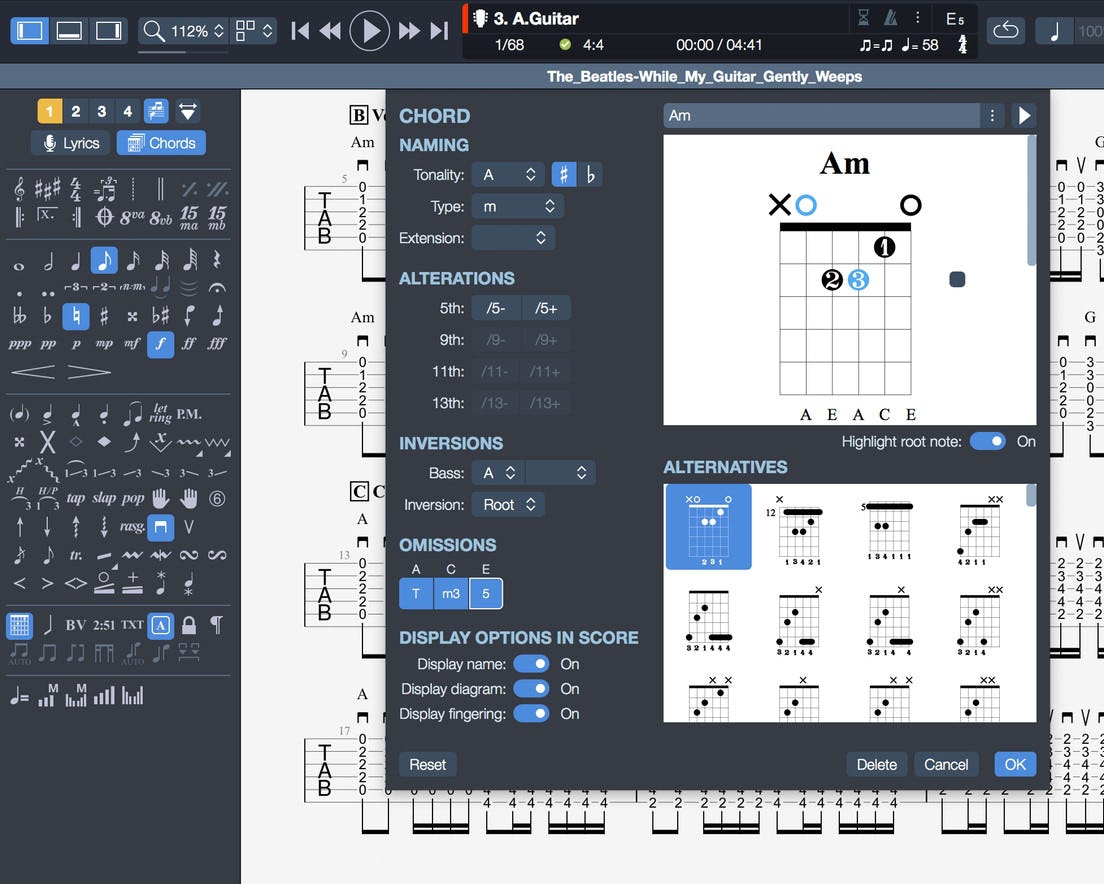1104x884 pixels.
Task: Select the natural accidental symbol
Action: (x=76, y=316)
